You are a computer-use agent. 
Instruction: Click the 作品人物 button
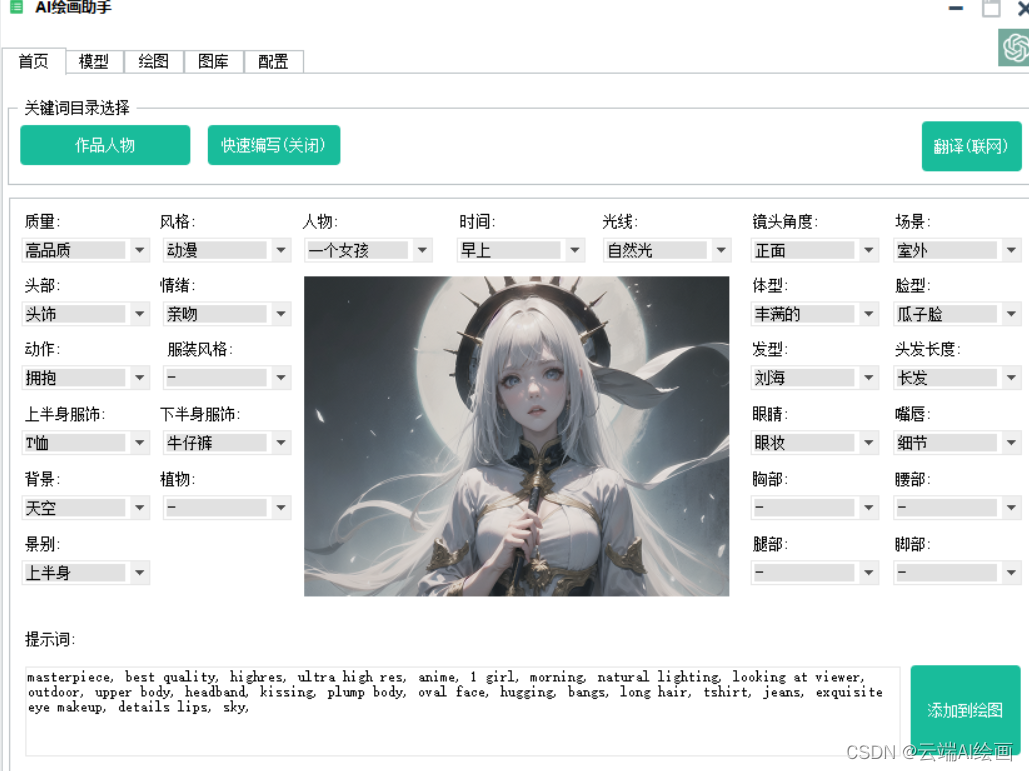point(105,145)
